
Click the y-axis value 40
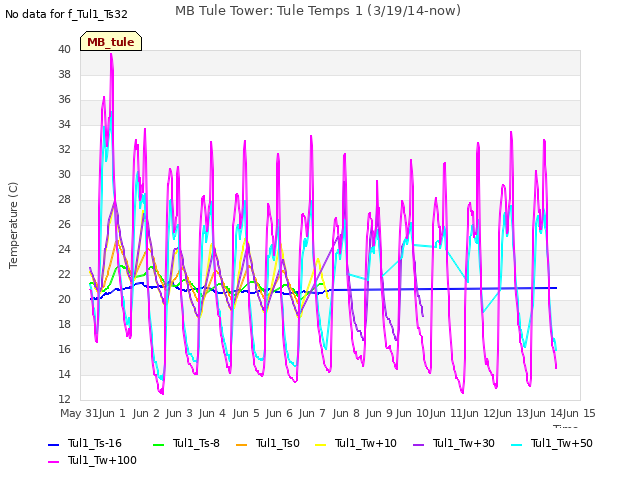coord(64,49)
